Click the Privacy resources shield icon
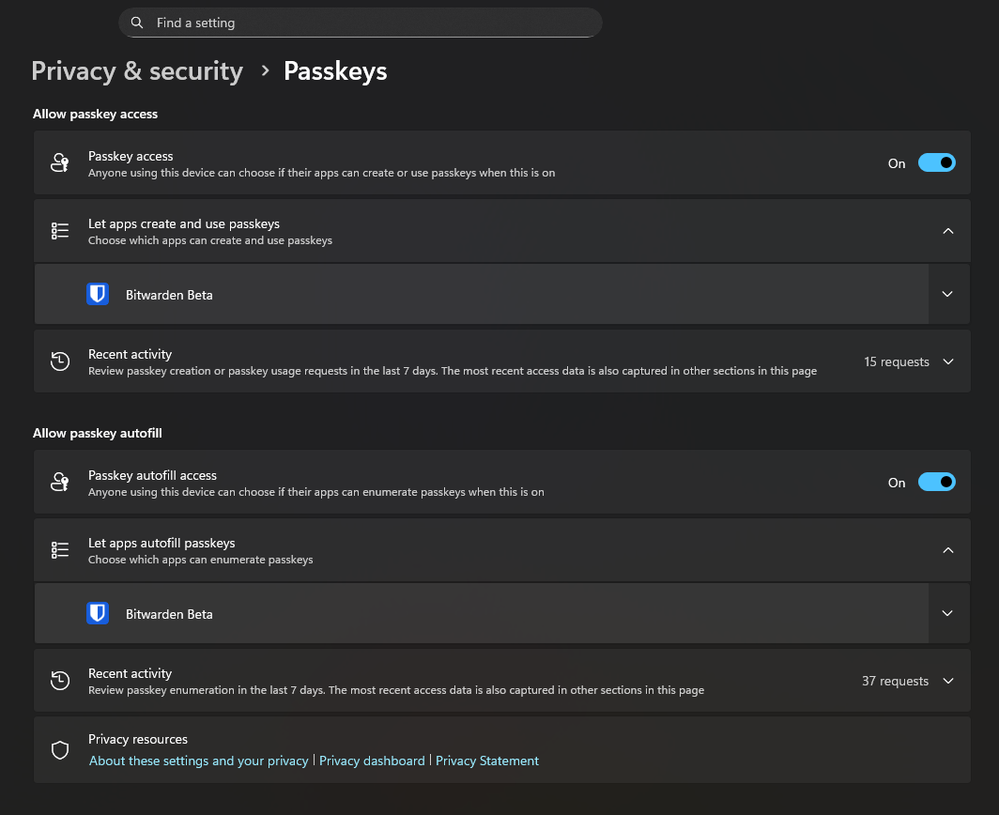The width and height of the screenshot is (999, 815). point(60,749)
